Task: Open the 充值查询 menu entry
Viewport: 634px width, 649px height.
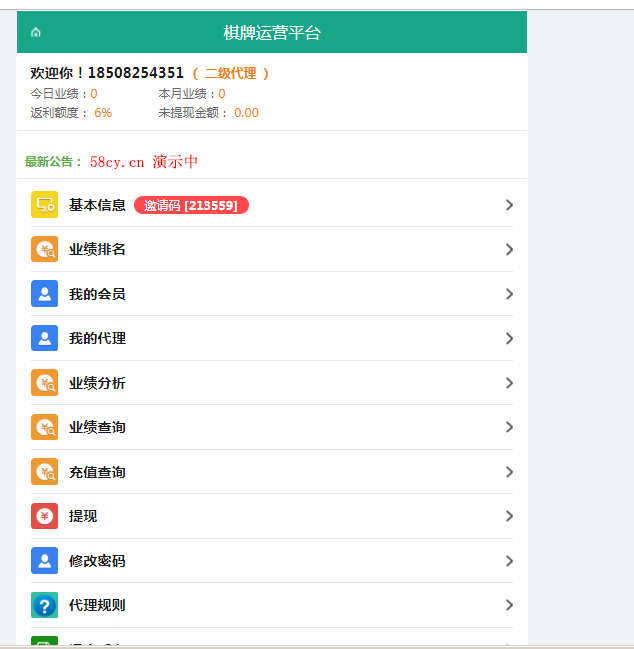Action: tap(272, 472)
